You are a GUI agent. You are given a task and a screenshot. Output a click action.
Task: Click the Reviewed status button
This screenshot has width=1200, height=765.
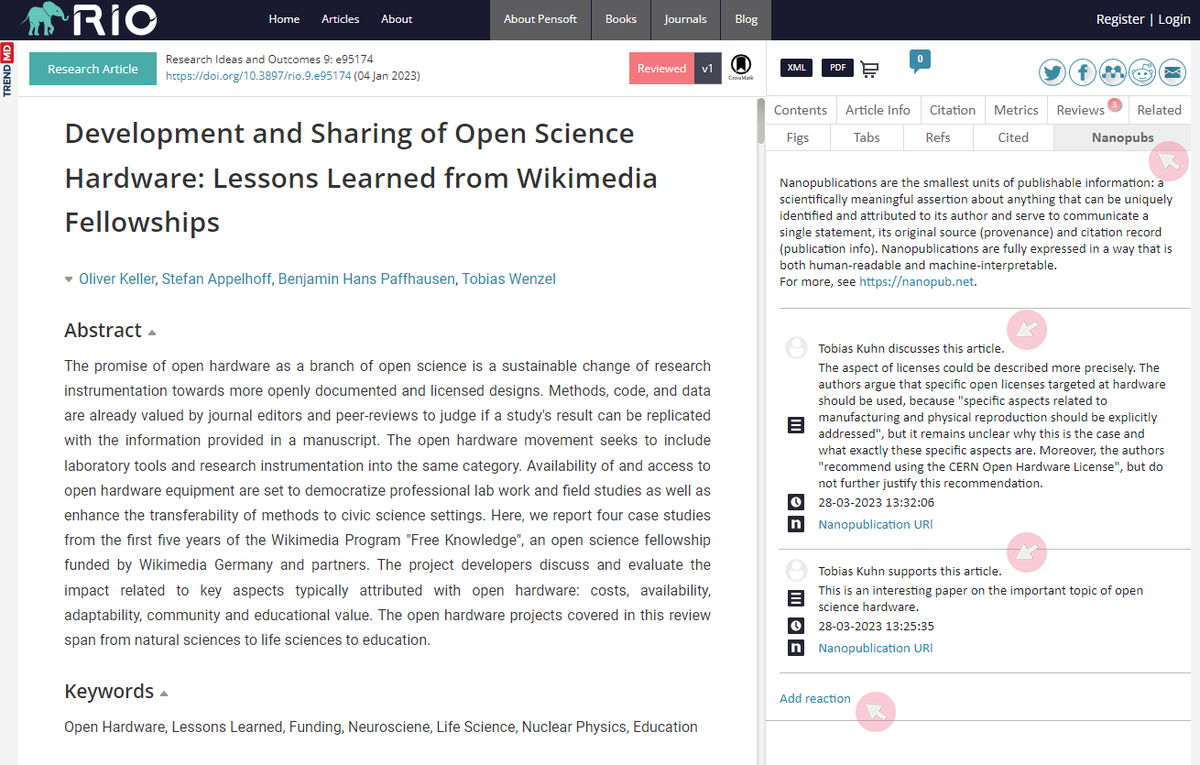[662, 68]
